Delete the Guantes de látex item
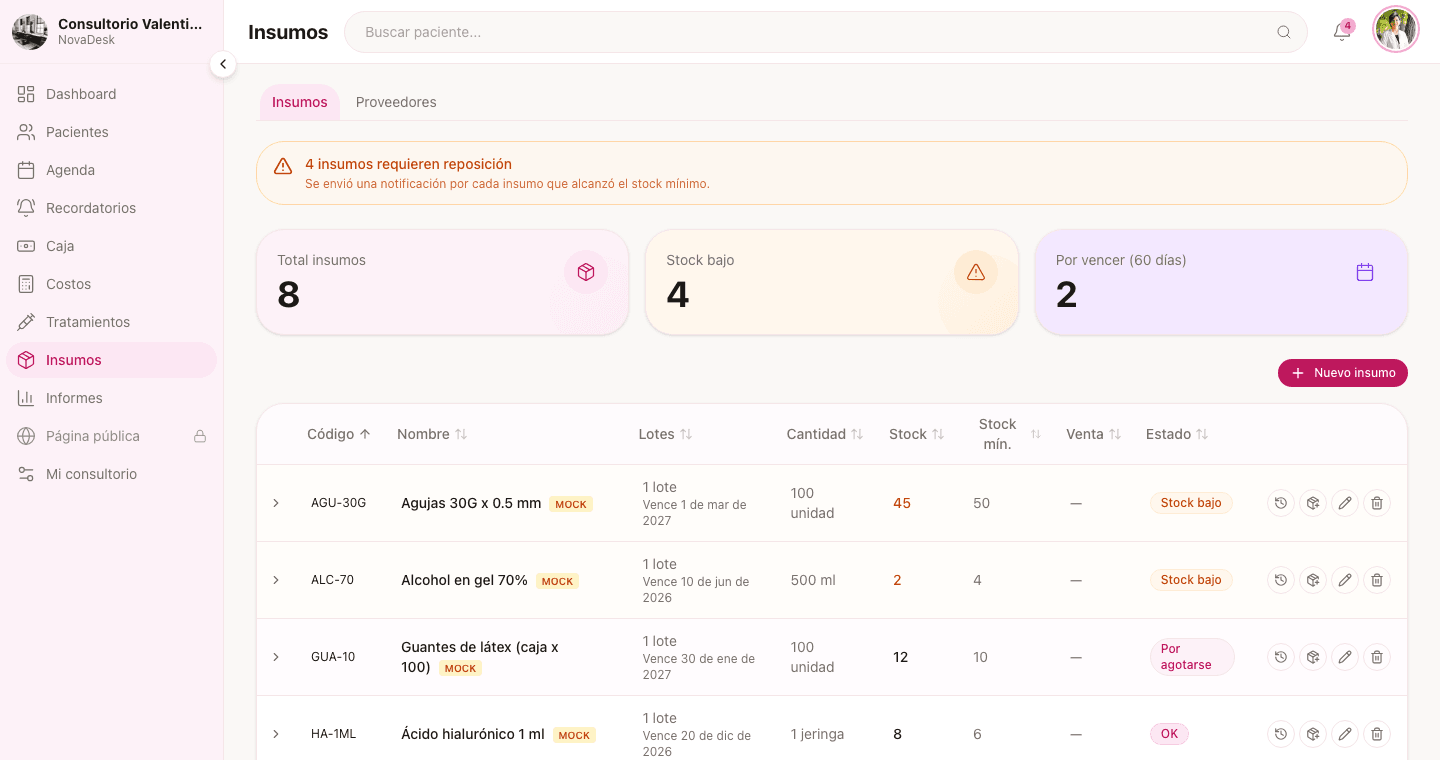Screen dimensions: 1440x760 pos(1377,657)
